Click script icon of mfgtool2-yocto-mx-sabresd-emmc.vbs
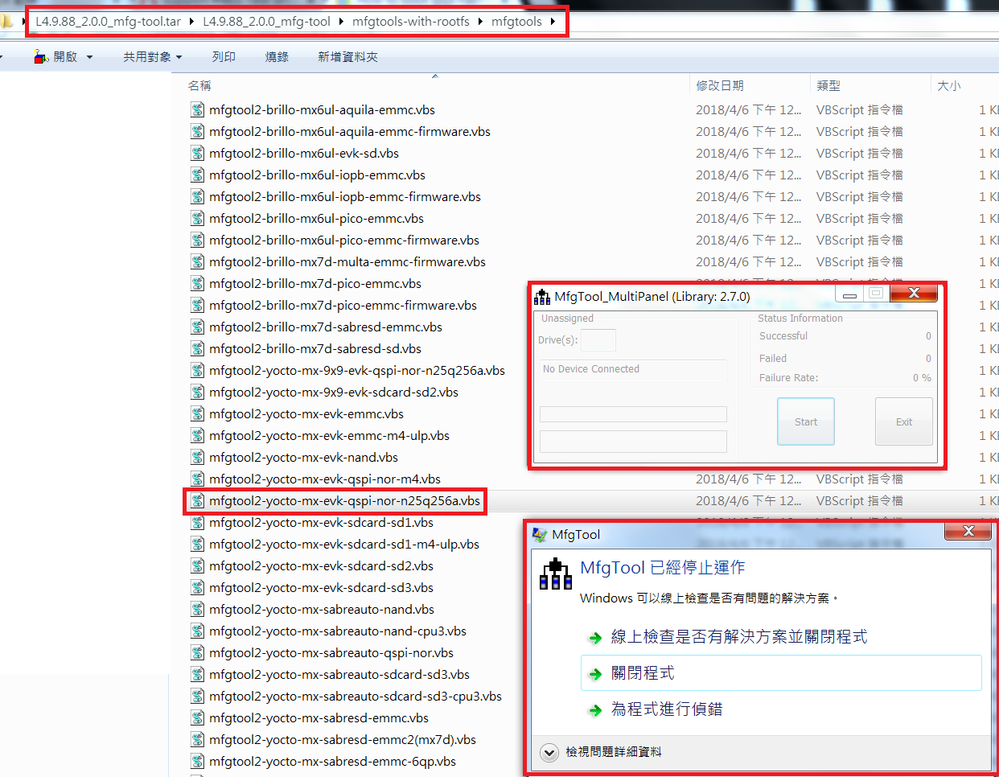999x777 pixels. [x=198, y=718]
